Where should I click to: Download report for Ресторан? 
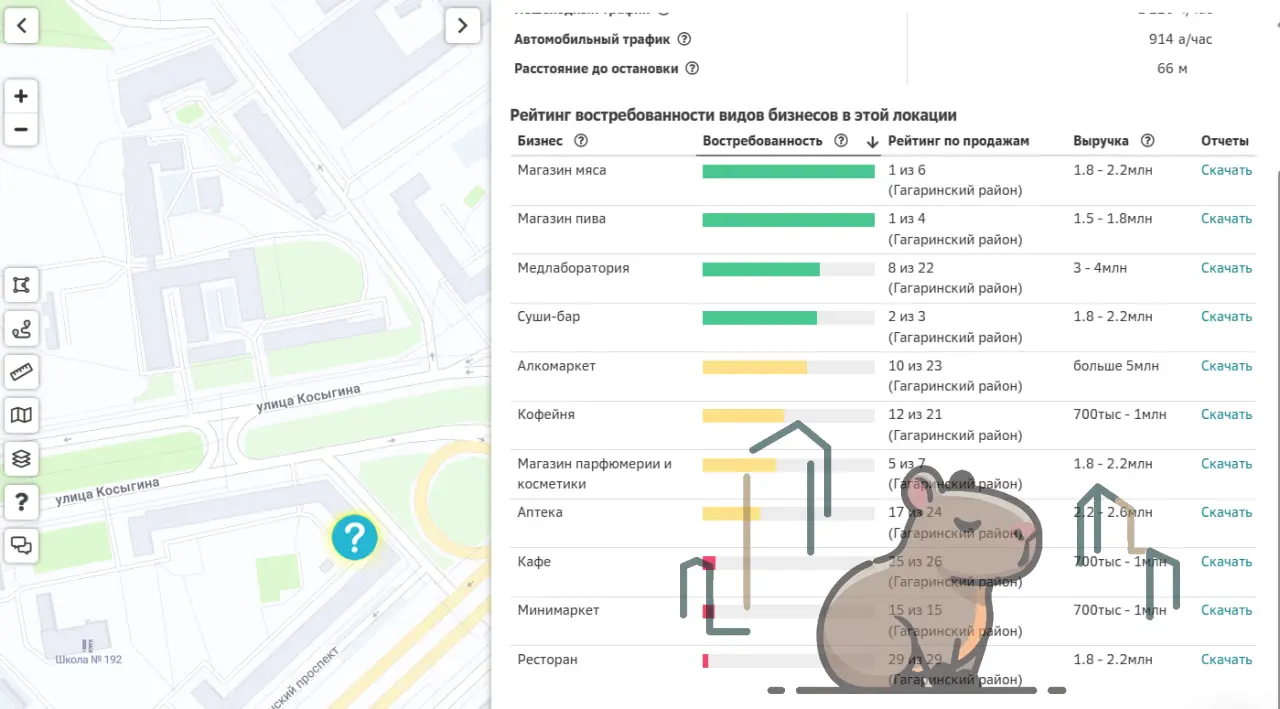click(x=1226, y=660)
